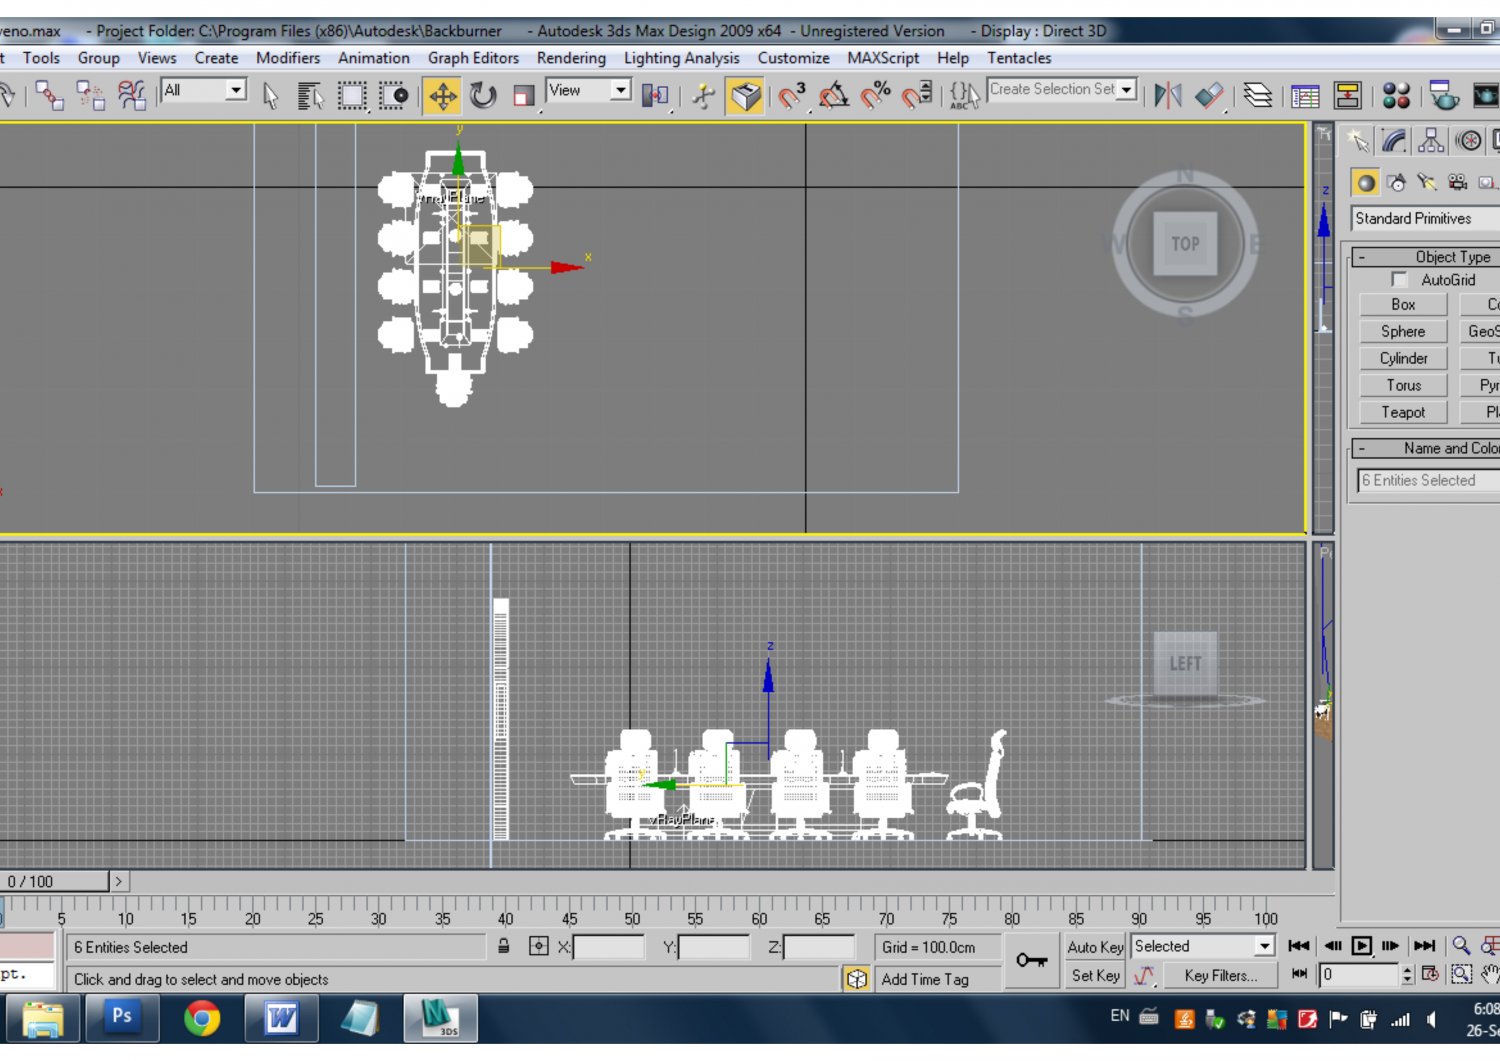Open the Rendering menu
Screen dimensions: 1500x1061
coord(571,58)
